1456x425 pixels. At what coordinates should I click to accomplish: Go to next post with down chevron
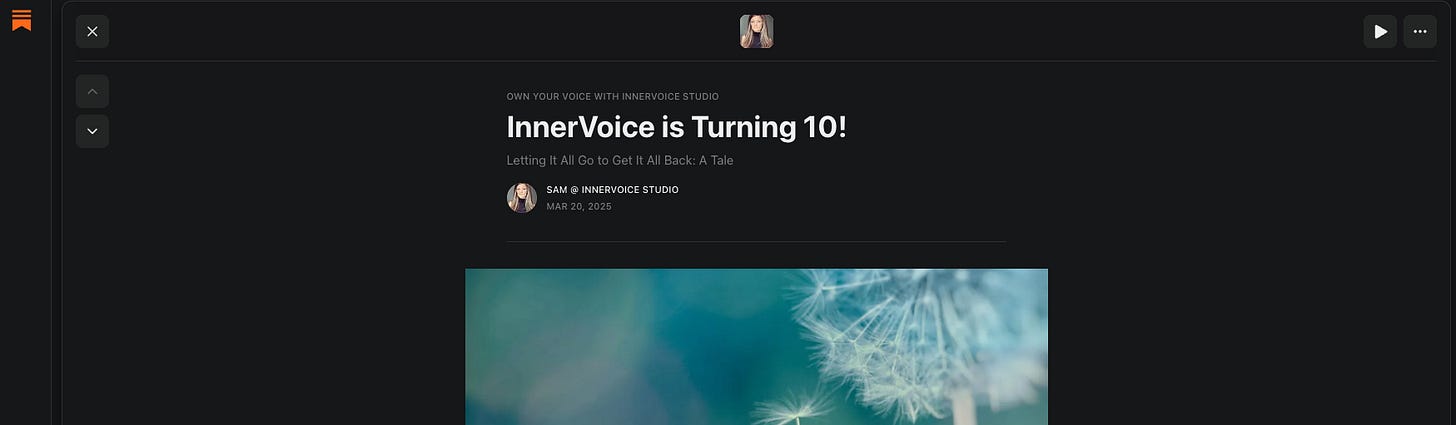[92, 131]
